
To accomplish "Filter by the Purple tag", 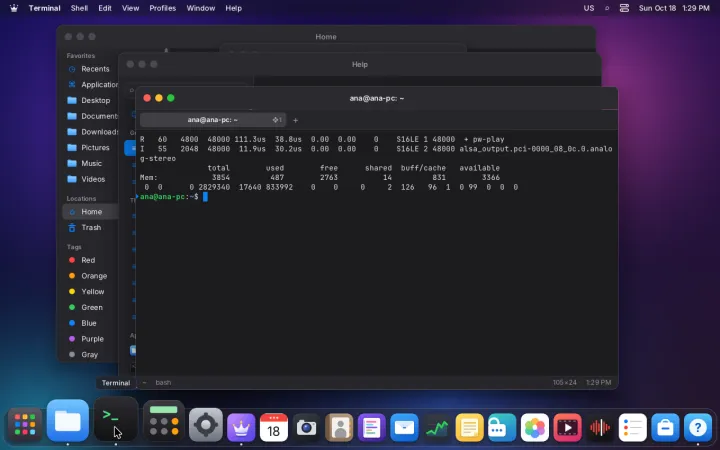I will (90, 339).
